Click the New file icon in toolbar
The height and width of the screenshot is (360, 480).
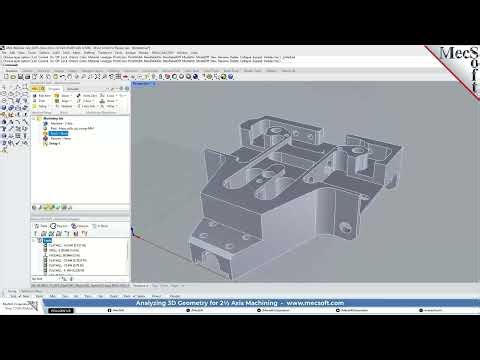[x=6, y=77]
